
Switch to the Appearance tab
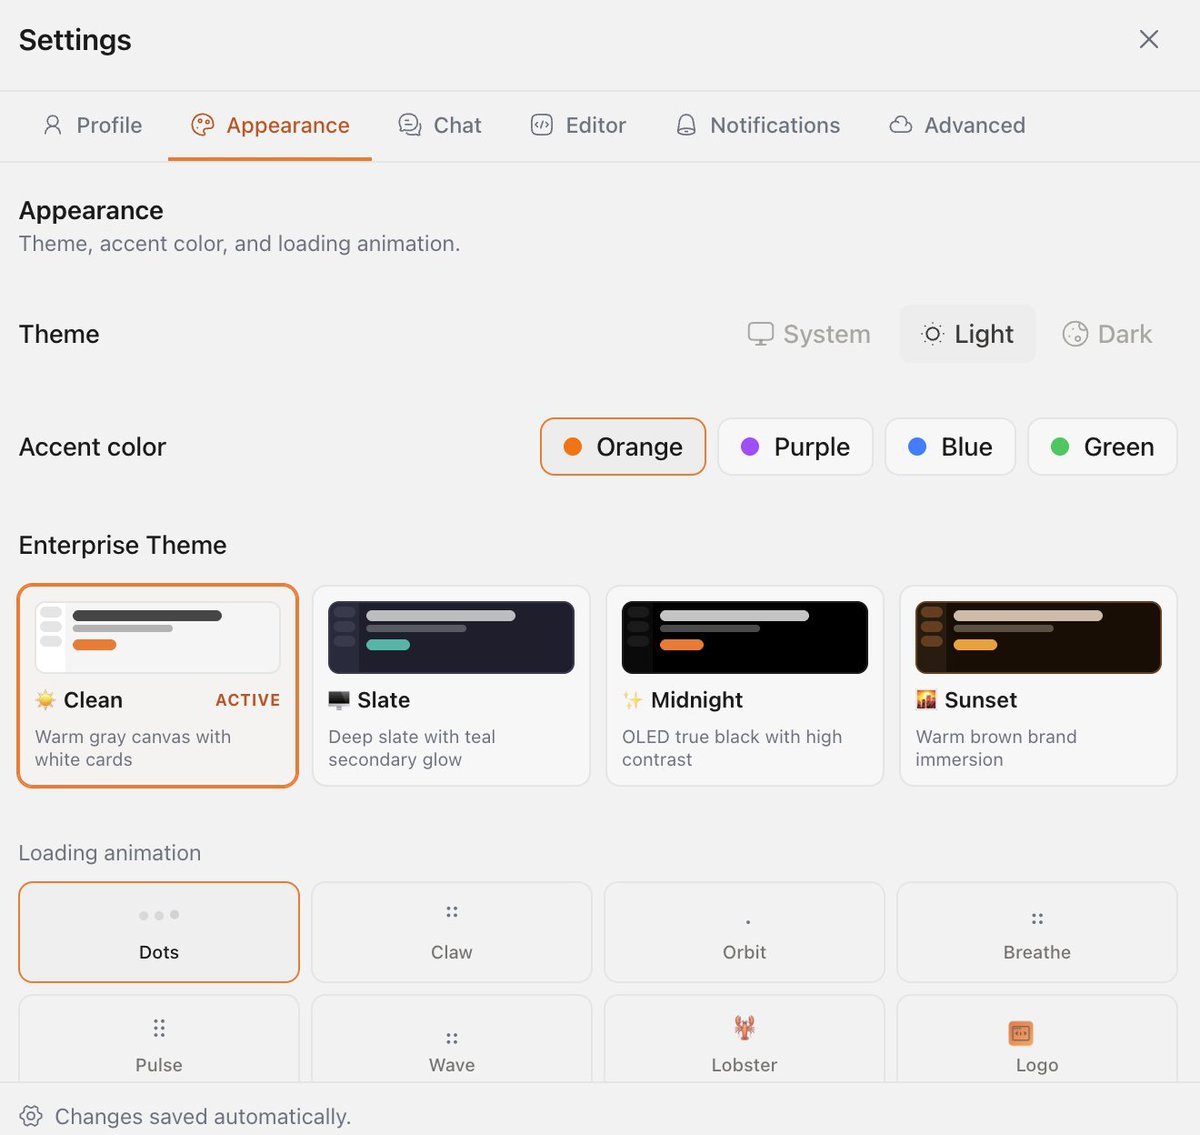(270, 125)
